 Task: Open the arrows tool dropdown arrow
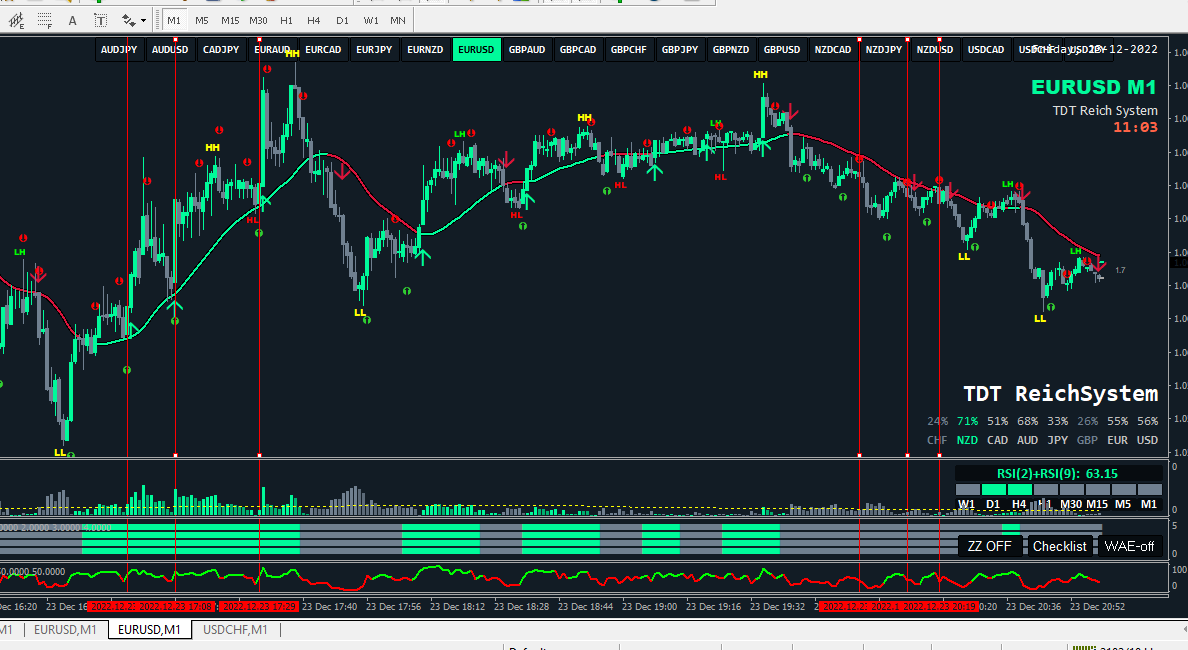coord(143,20)
